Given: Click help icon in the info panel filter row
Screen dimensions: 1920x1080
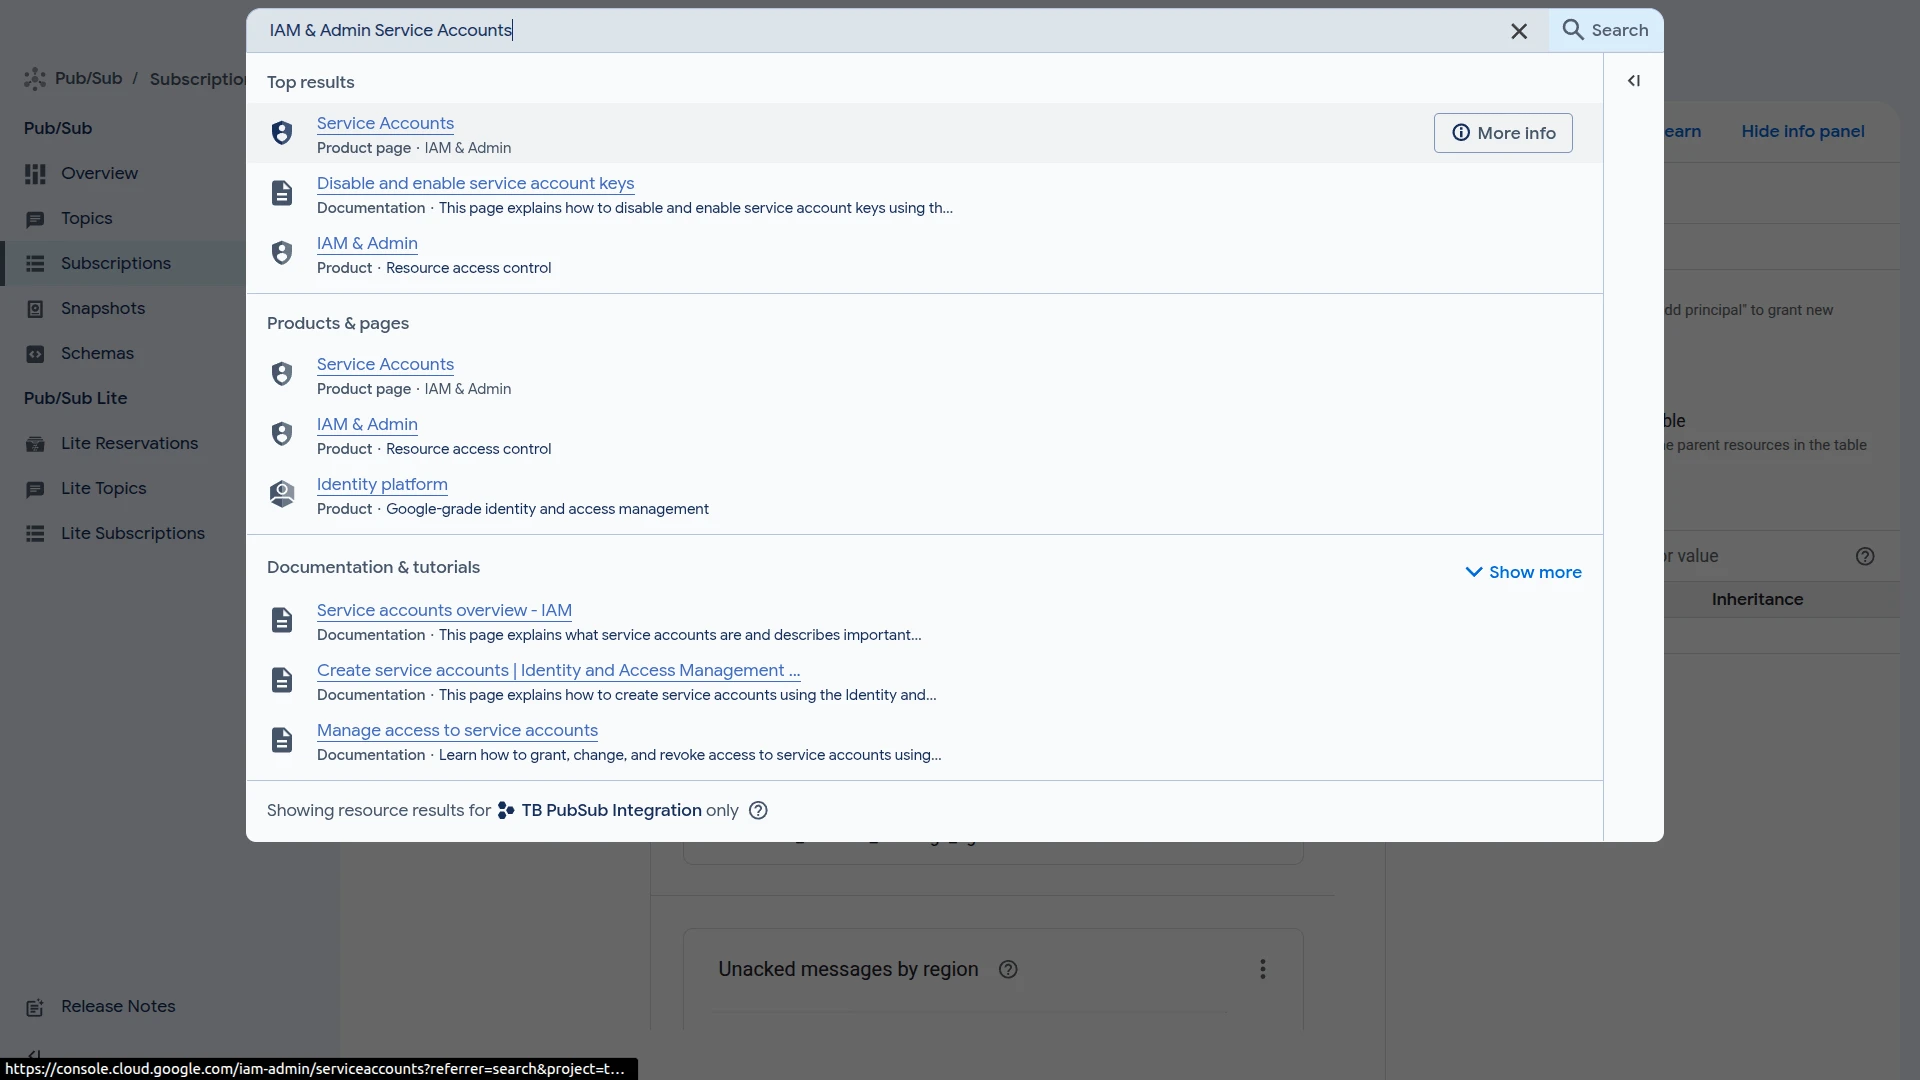Looking at the screenshot, I should click(1865, 556).
